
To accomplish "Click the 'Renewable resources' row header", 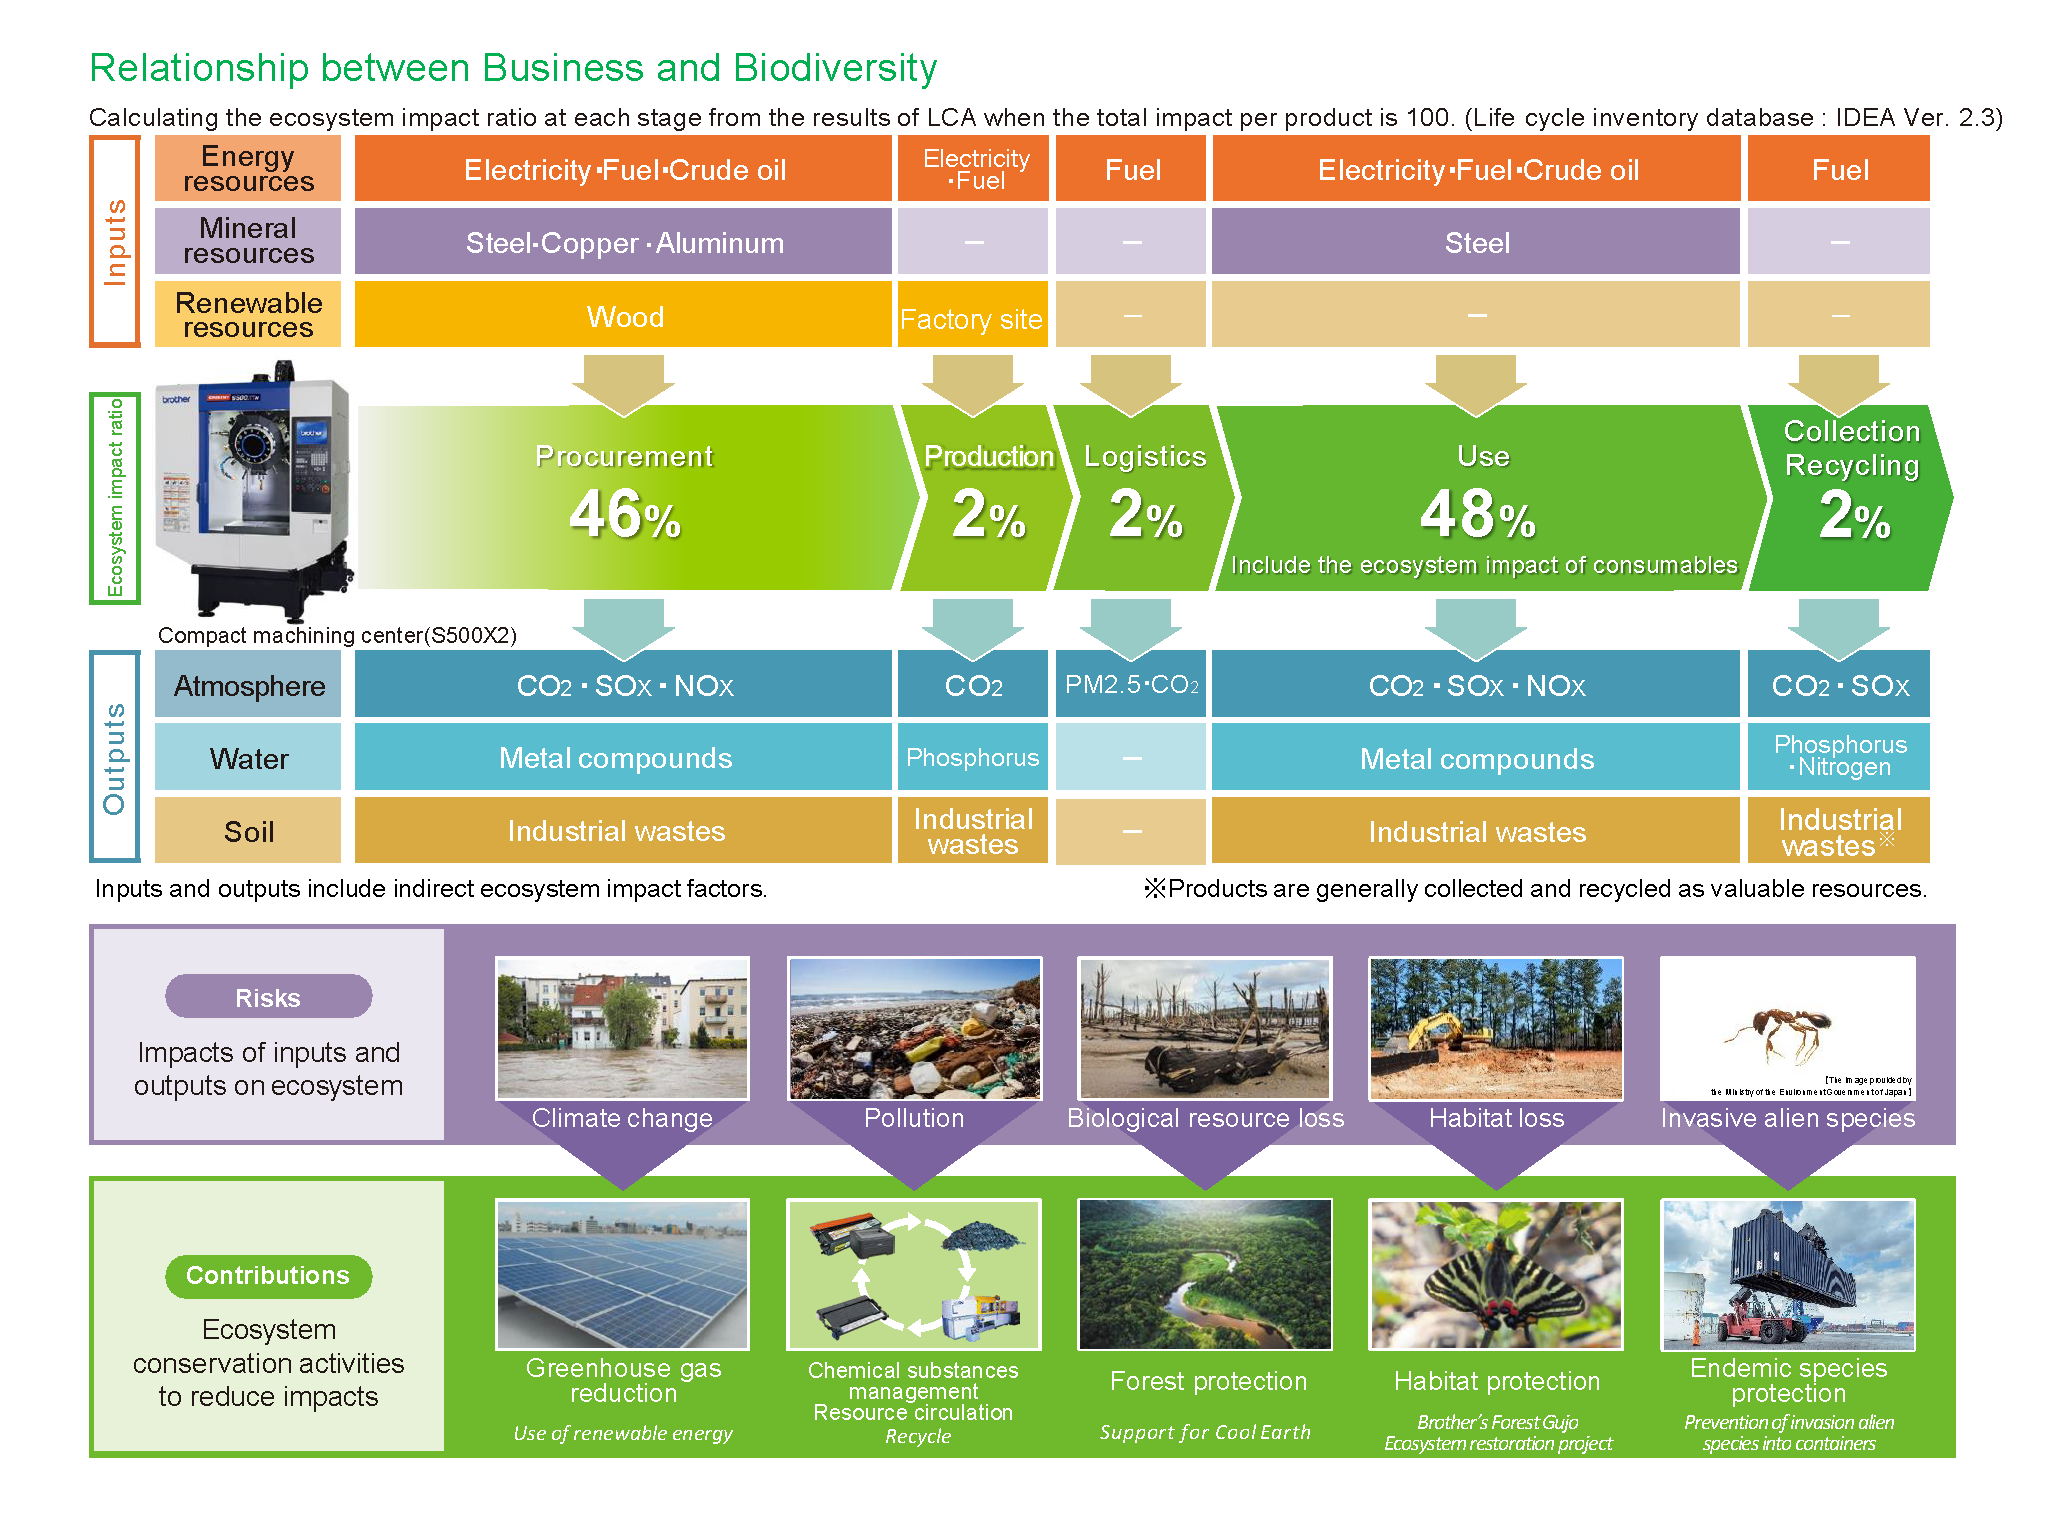I will click(248, 314).
